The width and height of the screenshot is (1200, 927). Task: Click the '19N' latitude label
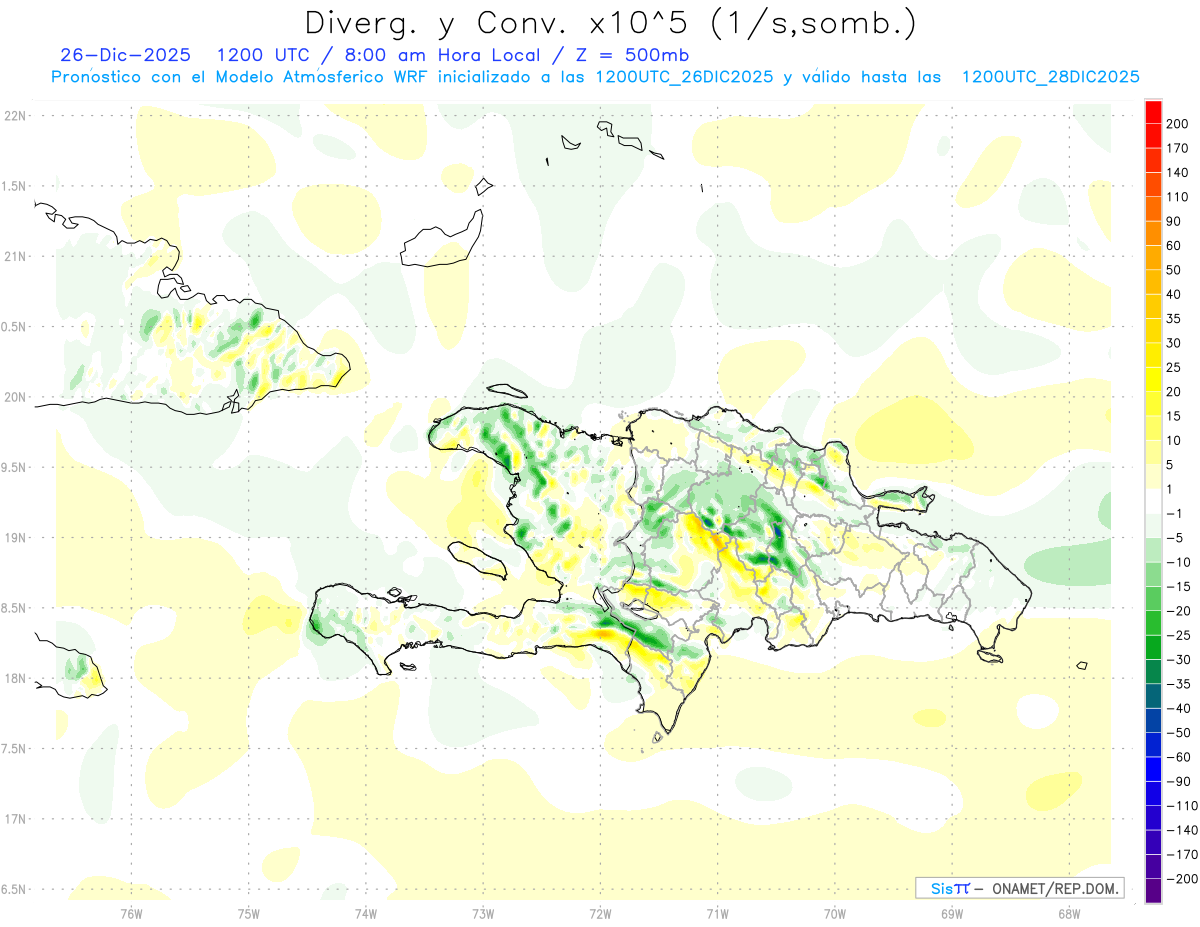point(14,537)
